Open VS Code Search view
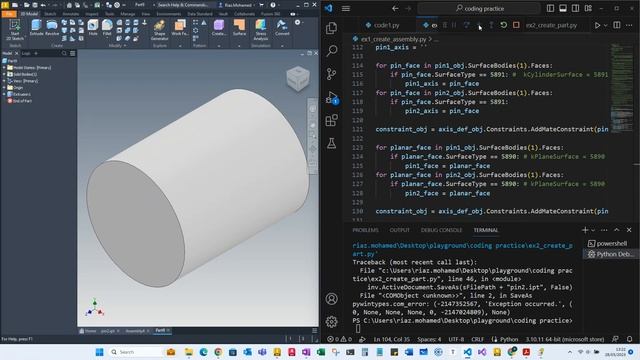Viewport: 640px width, 360px height. click(331, 51)
